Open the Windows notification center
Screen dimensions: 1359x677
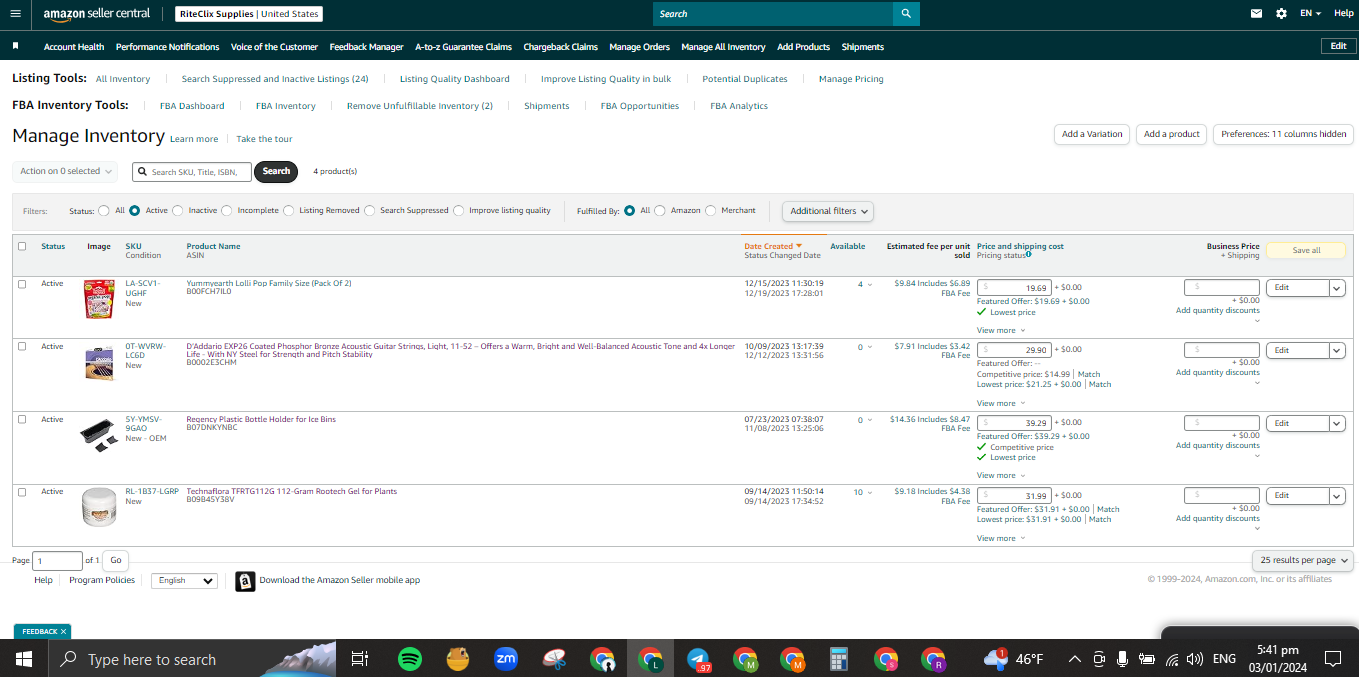tap(1332, 659)
